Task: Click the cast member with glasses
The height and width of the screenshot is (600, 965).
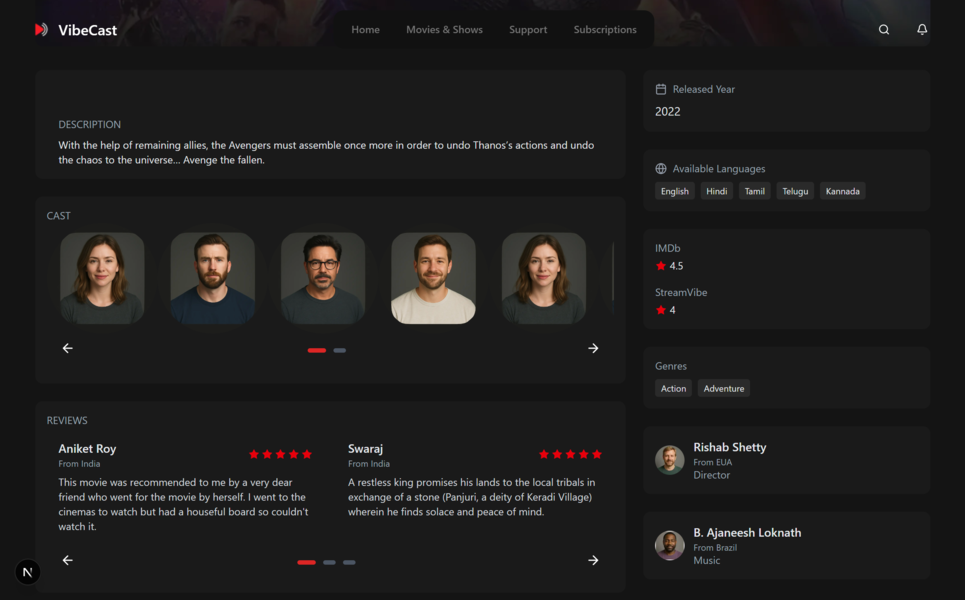Action: tap(323, 278)
